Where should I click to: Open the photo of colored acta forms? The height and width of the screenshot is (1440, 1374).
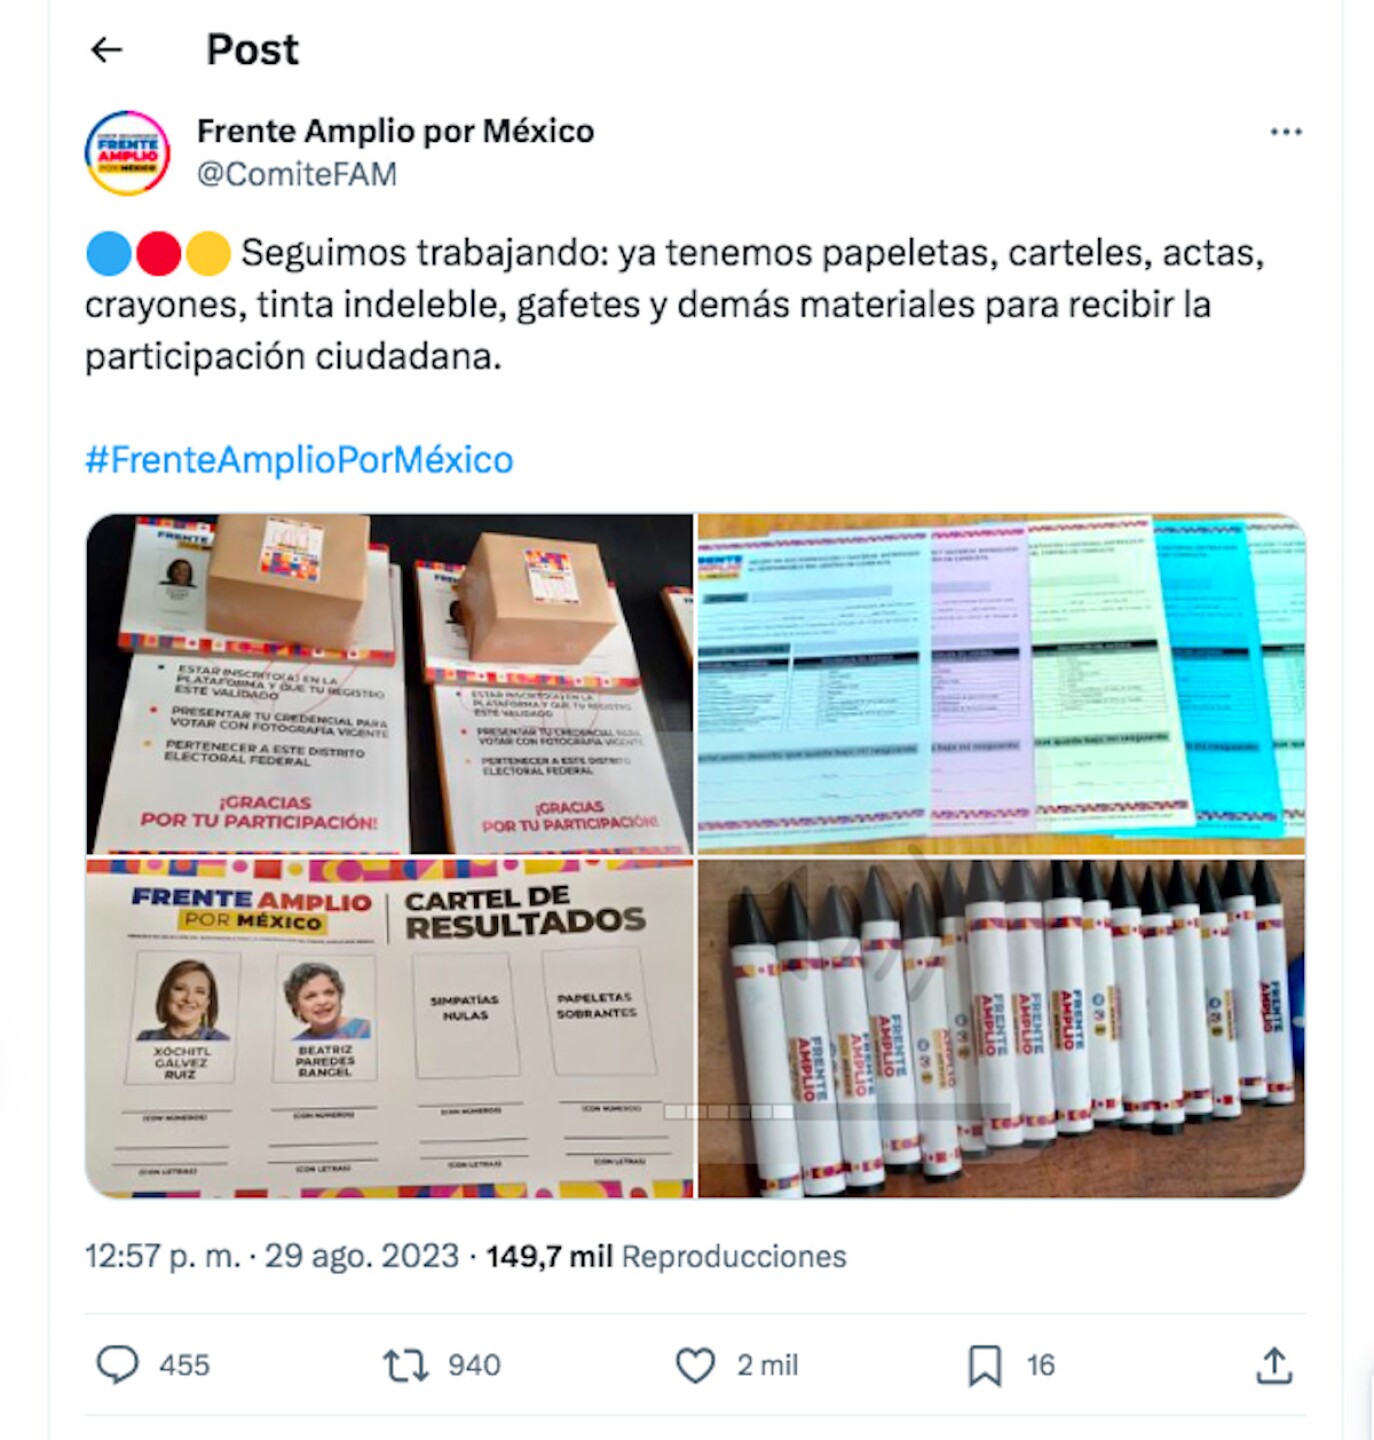pyautogui.click(x=1001, y=684)
